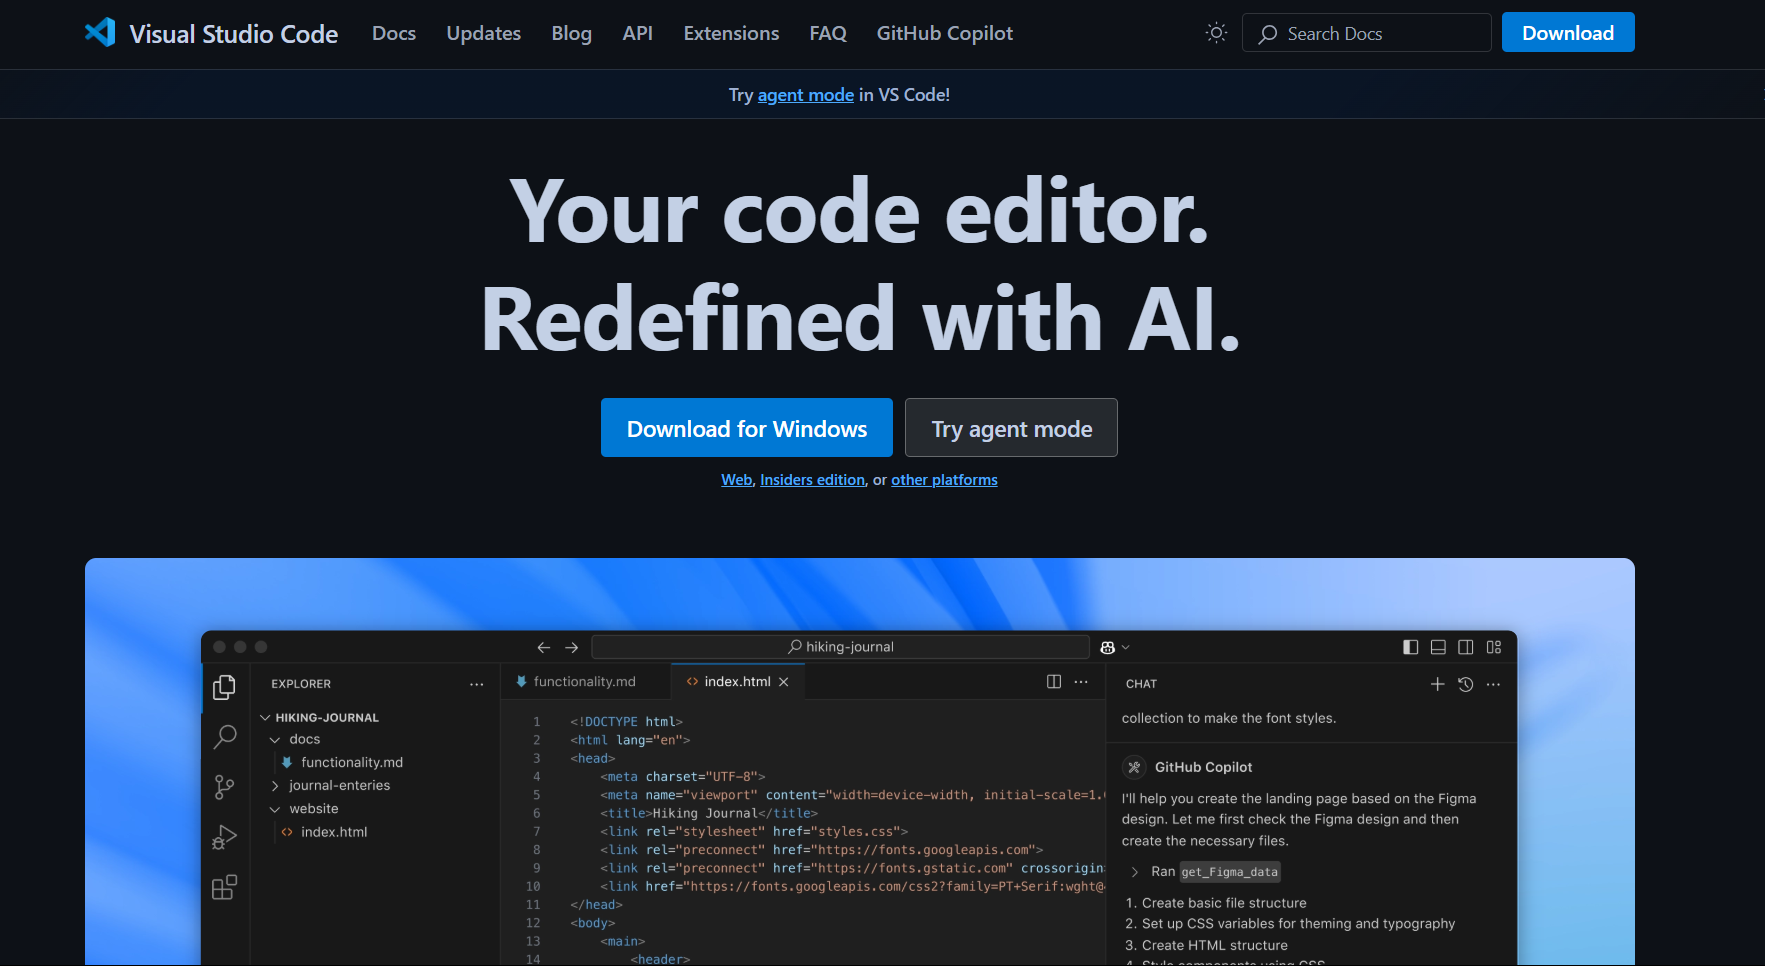Open the Explorer view in the activity bar
This screenshot has width=1765, height=966.
pos(224,687)
